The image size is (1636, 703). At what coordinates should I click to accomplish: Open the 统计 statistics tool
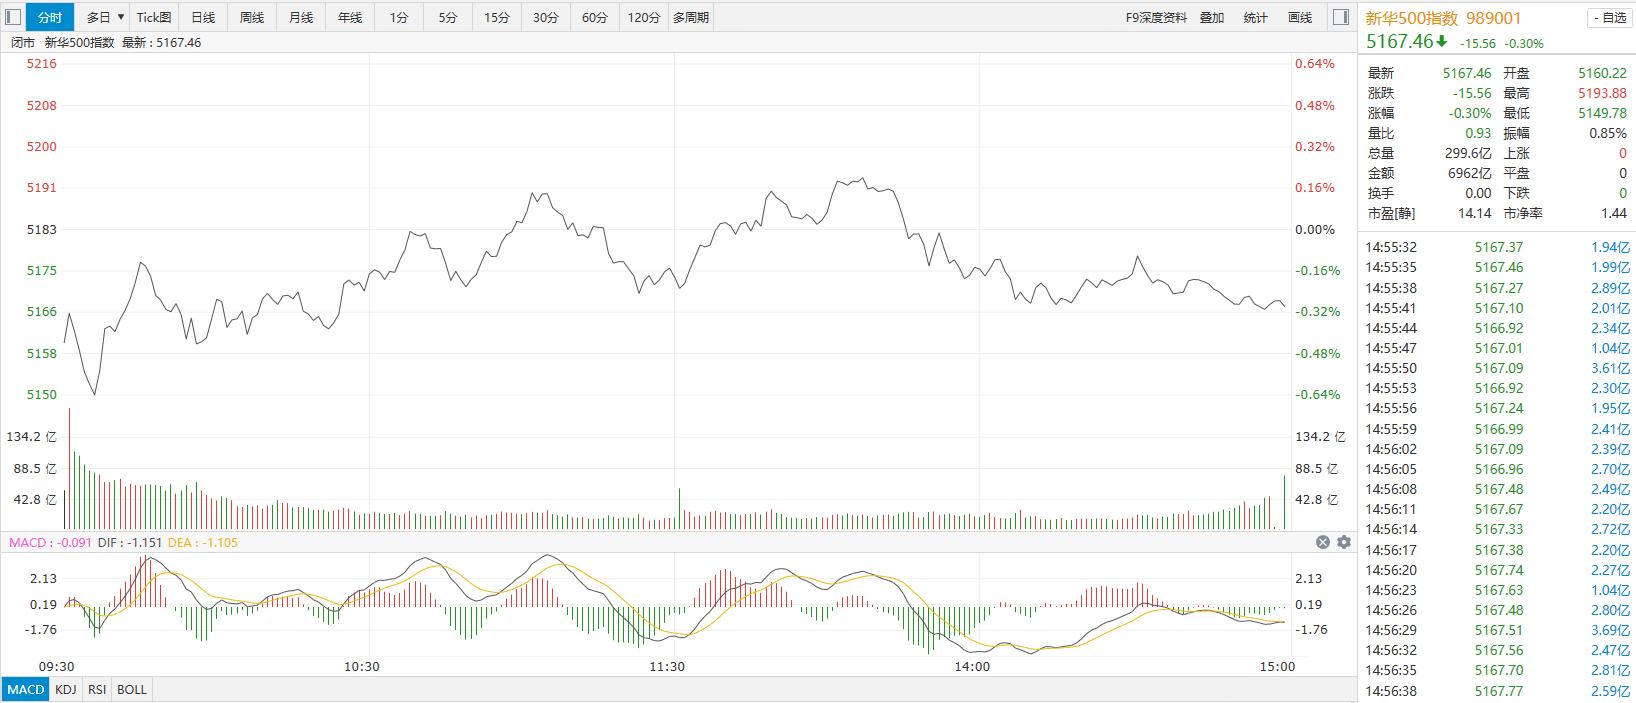[x=1255, y=17]
